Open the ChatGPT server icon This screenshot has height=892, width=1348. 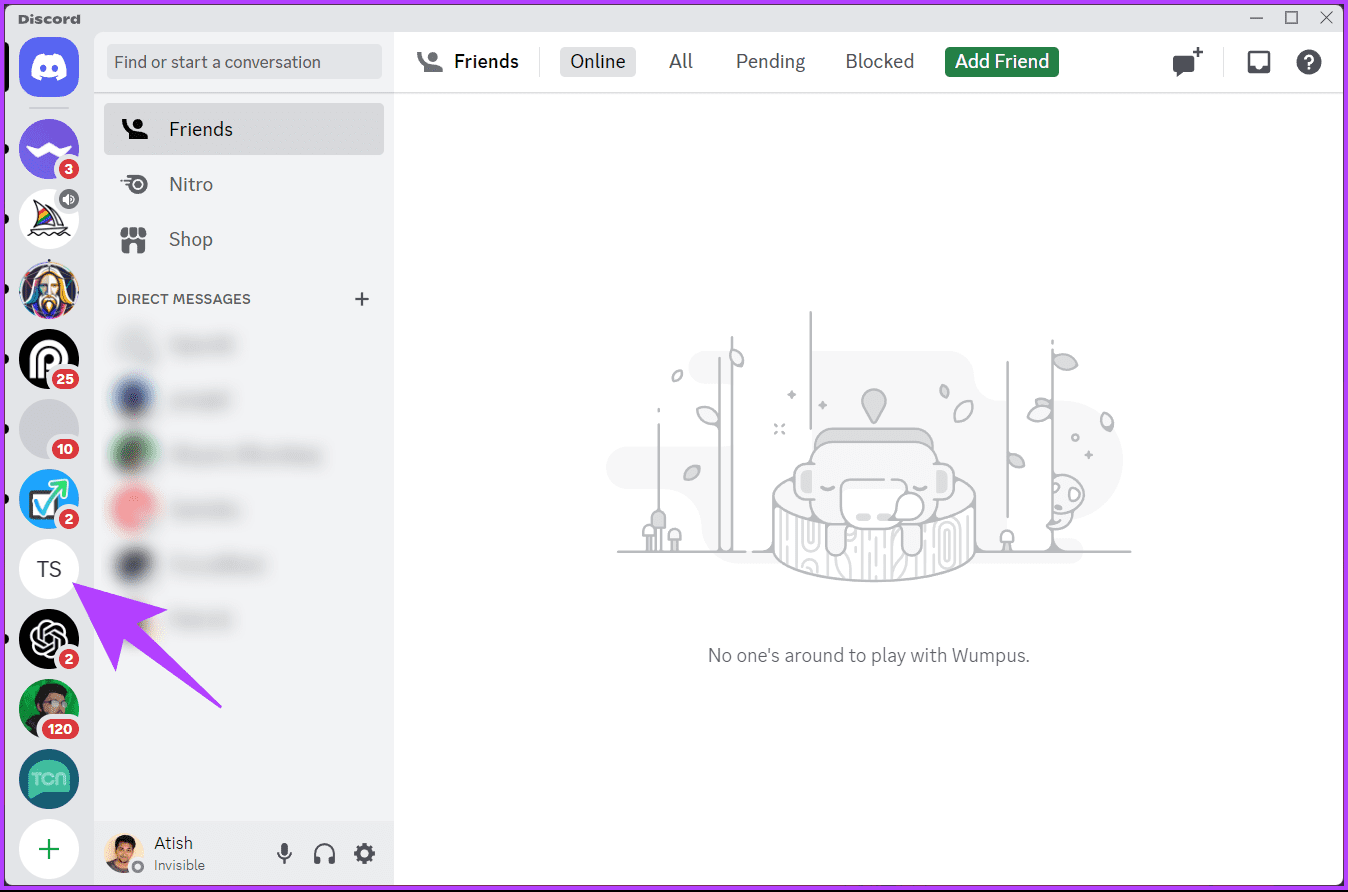coord(48,638)
